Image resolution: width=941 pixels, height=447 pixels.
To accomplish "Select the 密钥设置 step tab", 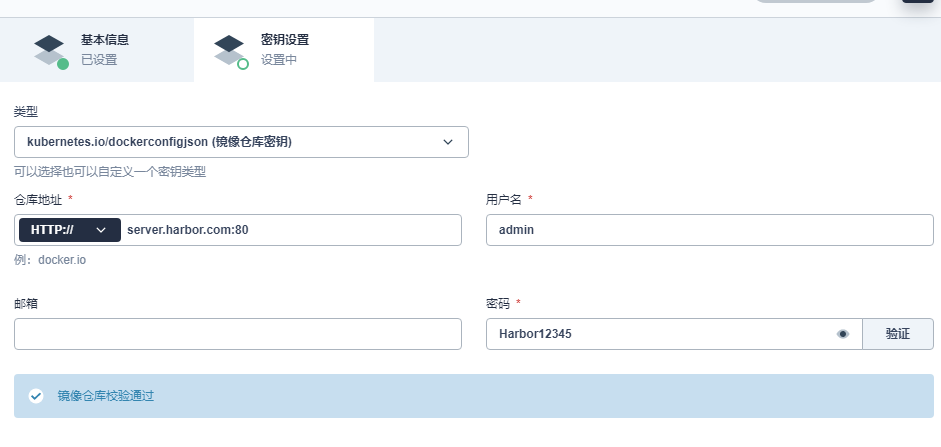I will (x=284, y=49).
